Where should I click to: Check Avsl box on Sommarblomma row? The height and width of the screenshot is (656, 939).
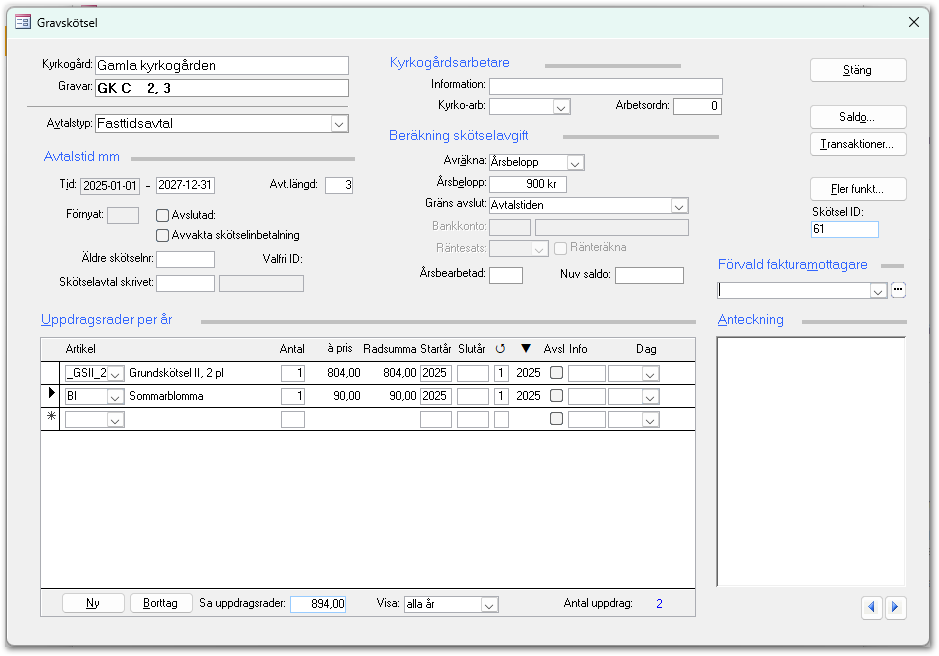coord(556,395)
